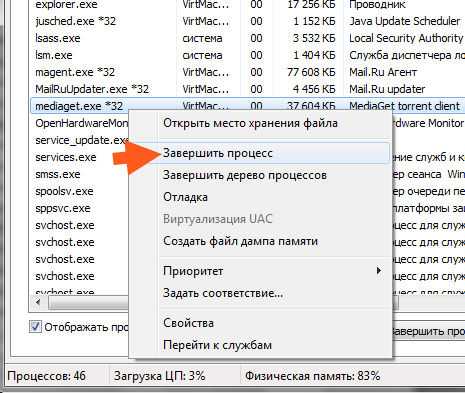Viewport: 465px width, 393px height.
Task: Click 'Local Security Authority' description cell
Action: coord(406,38)
